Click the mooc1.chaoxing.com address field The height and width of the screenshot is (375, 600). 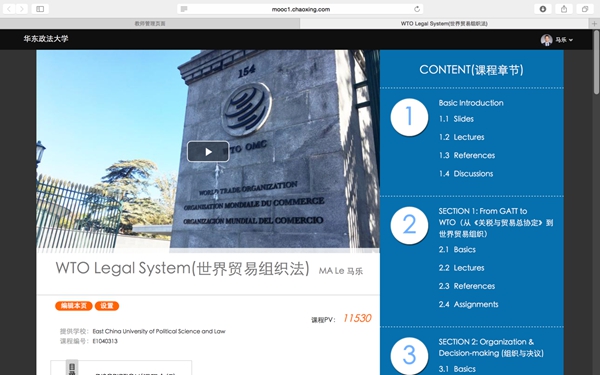[x=300, y=9]
